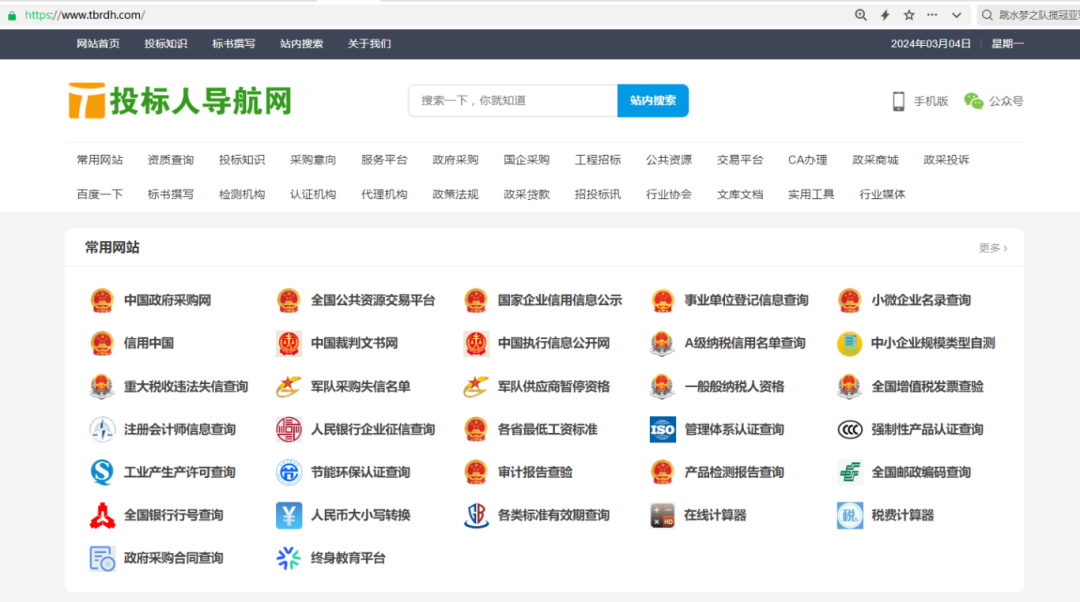
Task: Click the 中国裁判文书网 icon
Action: pyautogui.click(x=289, y=343)
